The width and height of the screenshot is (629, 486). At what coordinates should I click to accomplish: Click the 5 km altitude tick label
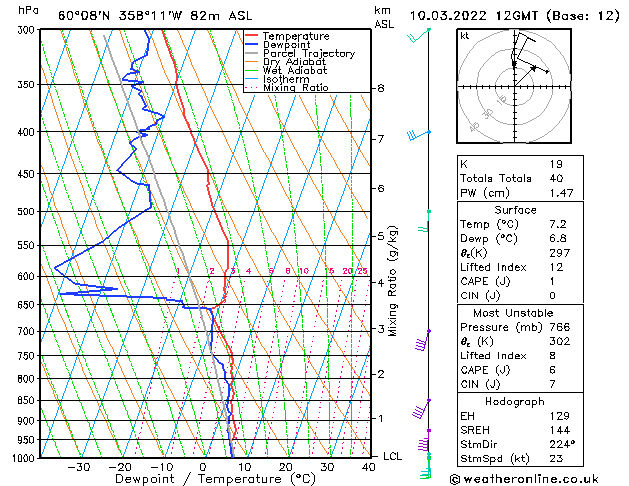tap(381, 236)
